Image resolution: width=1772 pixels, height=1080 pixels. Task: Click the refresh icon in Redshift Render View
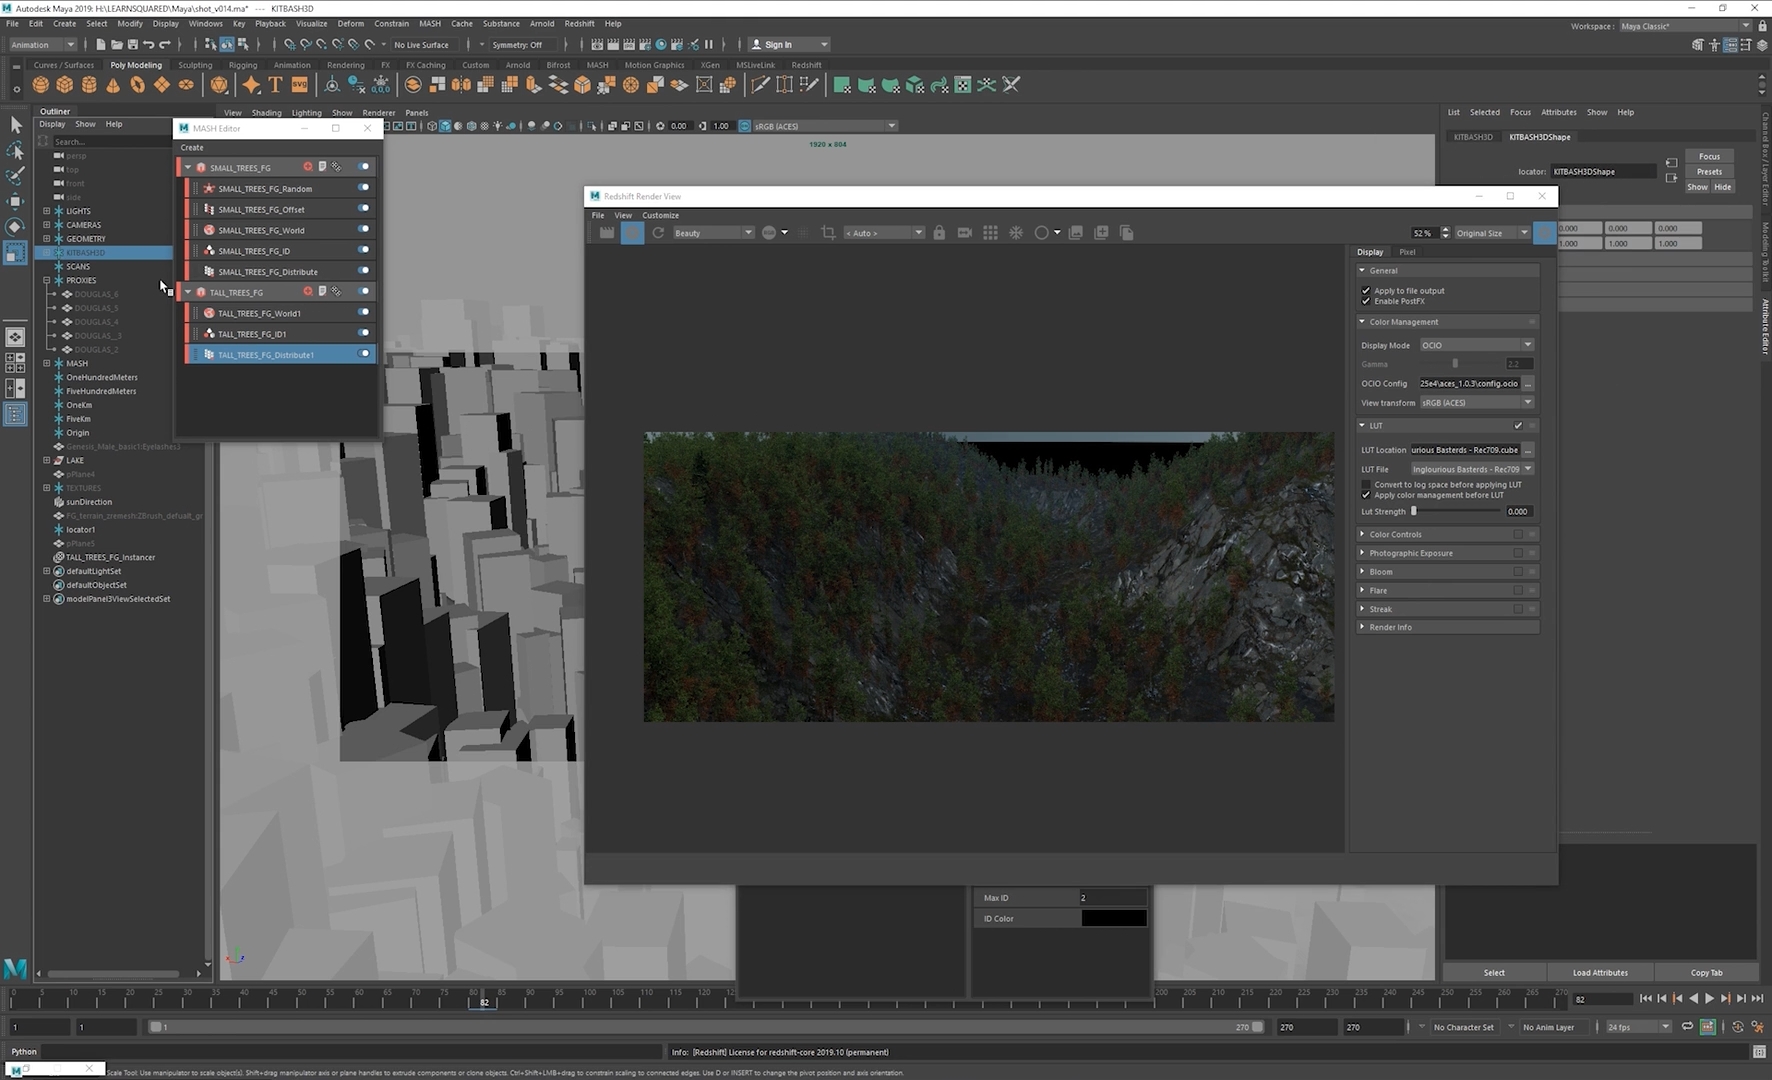tap(658, 233)
